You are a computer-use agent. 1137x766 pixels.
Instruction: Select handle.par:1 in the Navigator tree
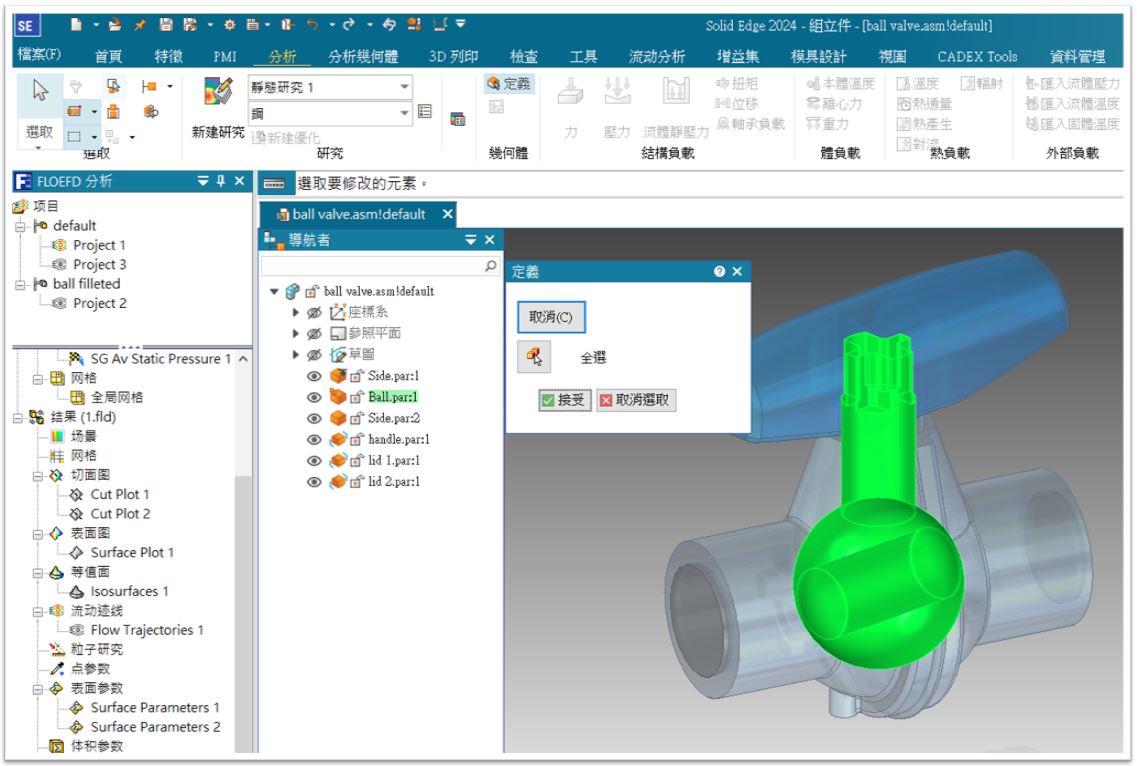pos(398,439)
